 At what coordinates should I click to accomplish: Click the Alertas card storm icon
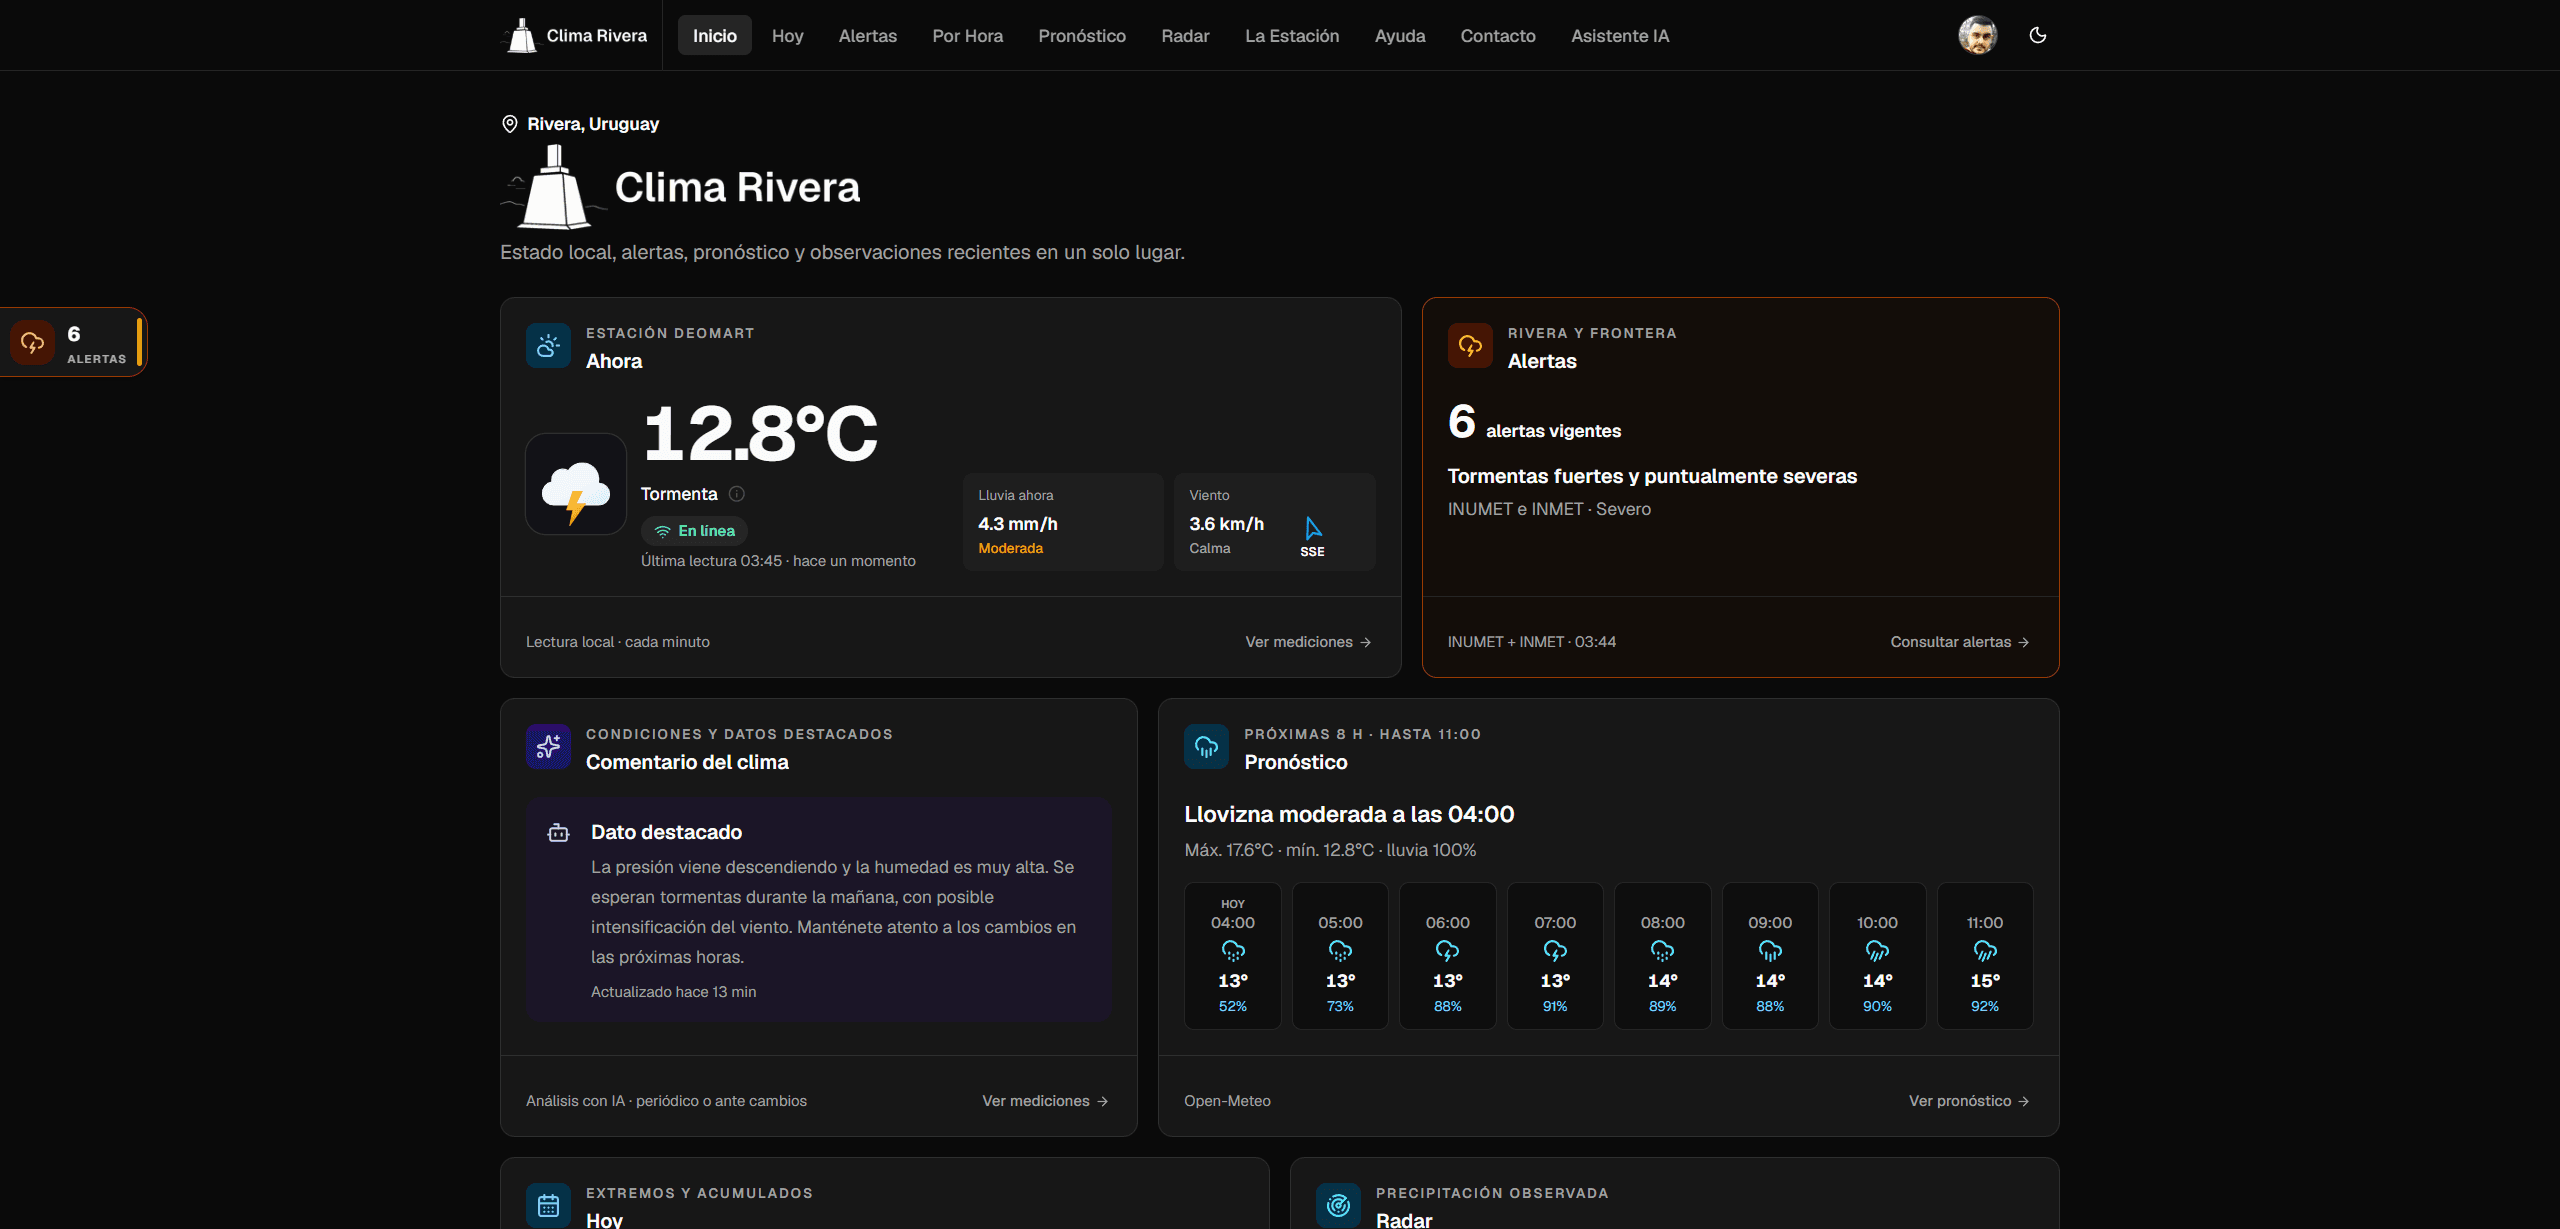pos(1470,346)
